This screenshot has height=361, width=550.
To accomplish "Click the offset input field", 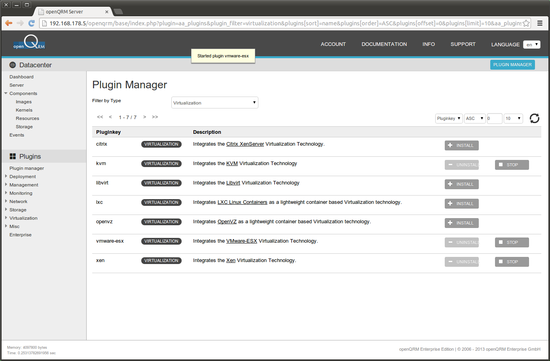I will point(494,118).
